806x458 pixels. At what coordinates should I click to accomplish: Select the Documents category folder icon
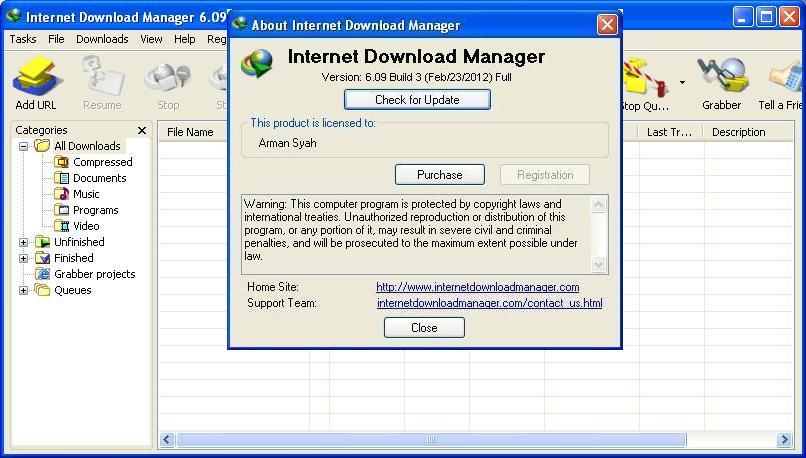tap(62, 178)
